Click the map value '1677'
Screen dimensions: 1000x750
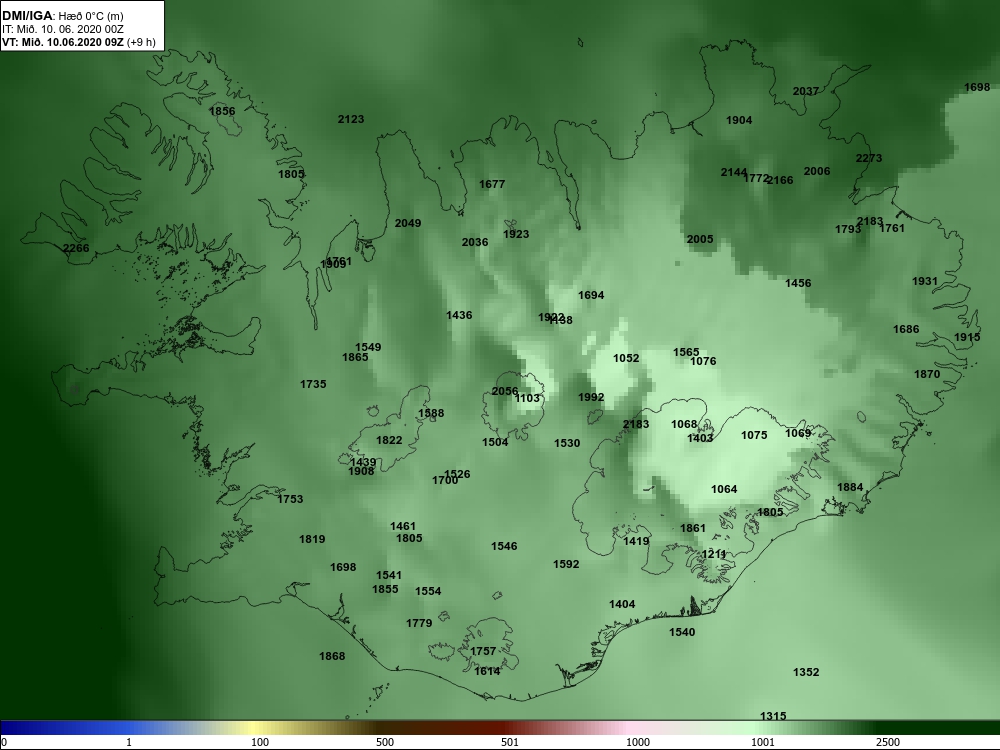[x=492, y=184]
